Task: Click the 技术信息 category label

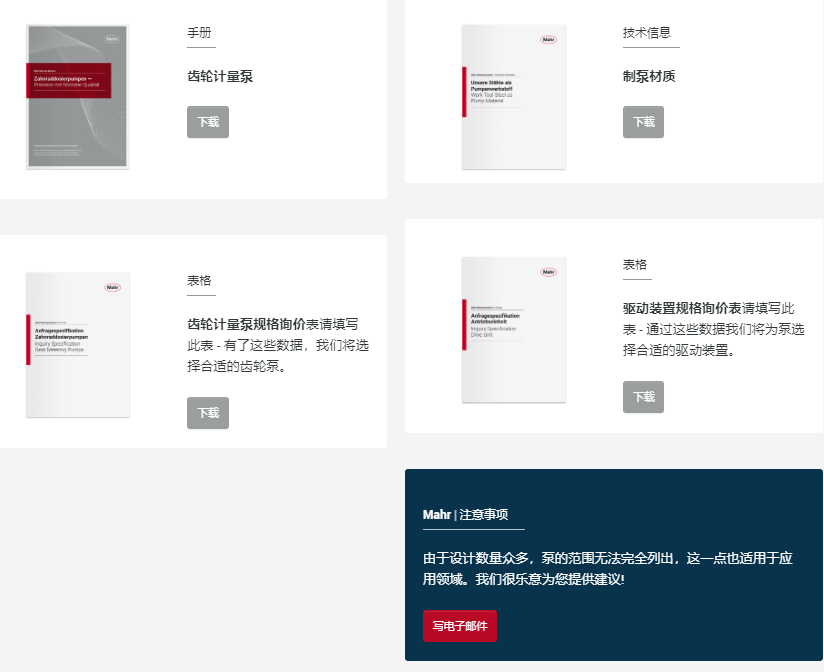Action: coord(647,33)
